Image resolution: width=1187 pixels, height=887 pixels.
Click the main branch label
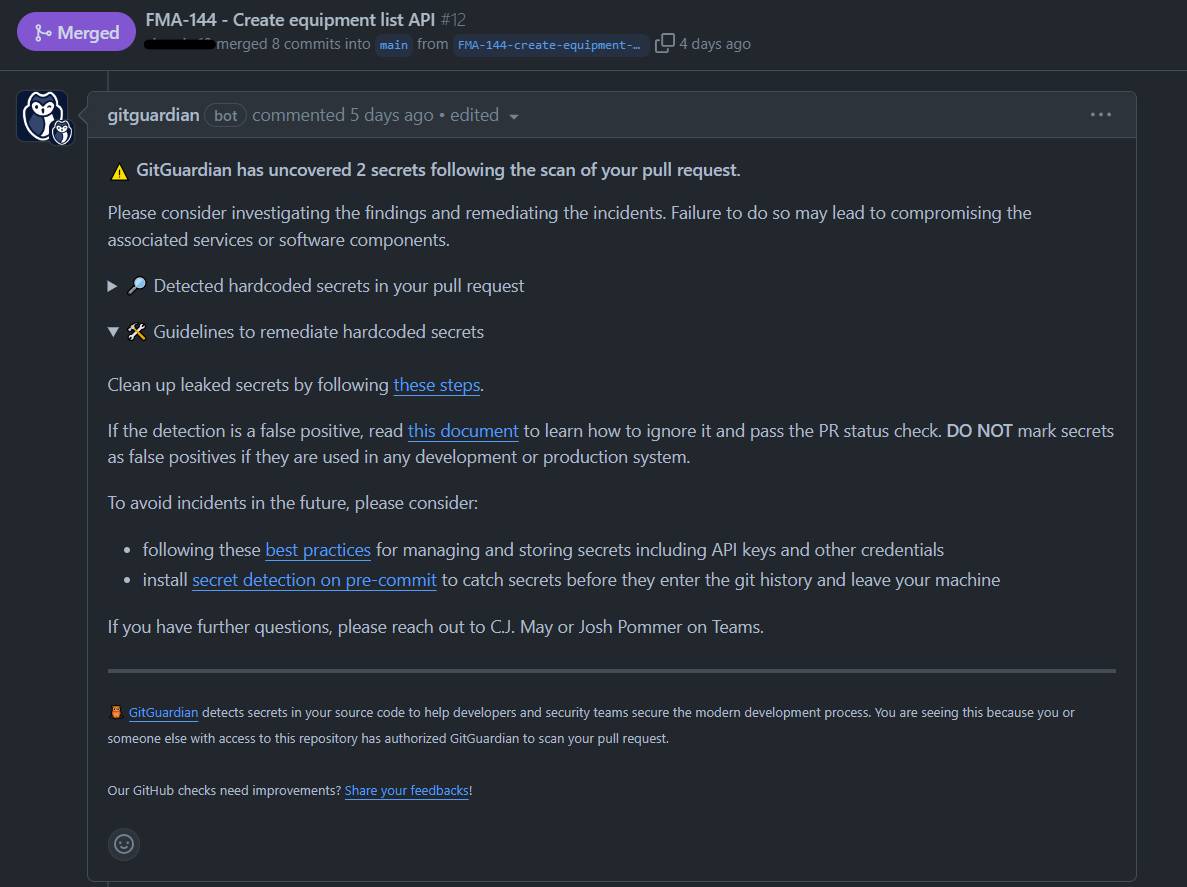point(393,45)
